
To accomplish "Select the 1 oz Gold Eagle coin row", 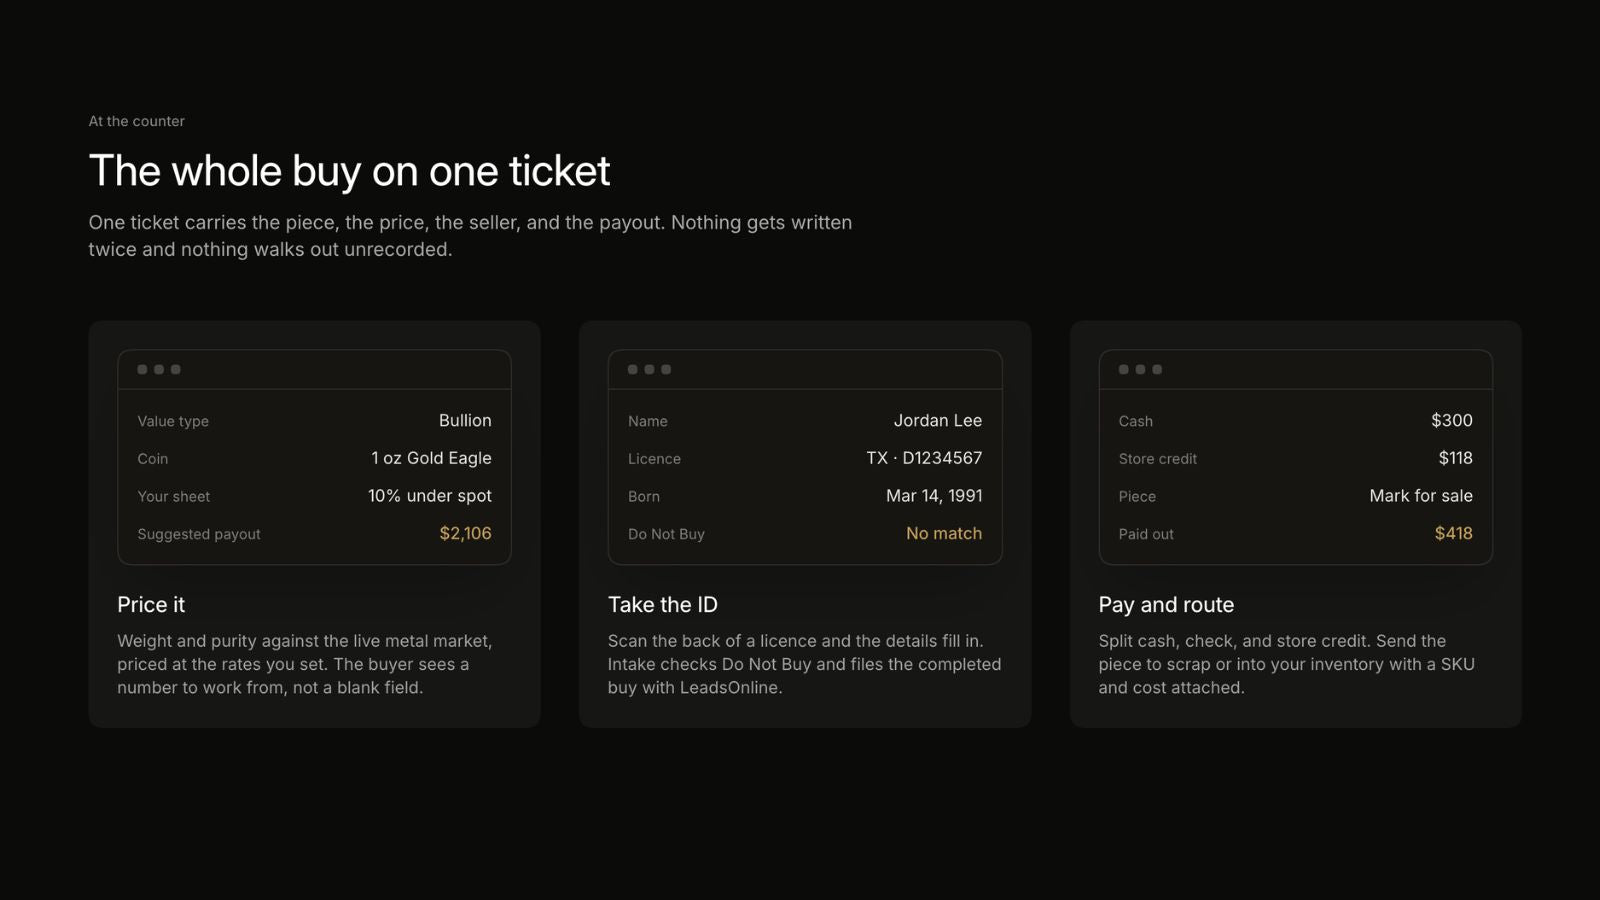I will tap(314, 458).
